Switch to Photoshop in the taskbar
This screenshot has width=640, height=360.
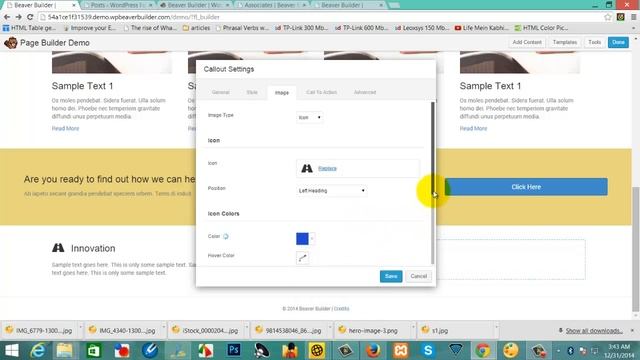coord(234,350)
